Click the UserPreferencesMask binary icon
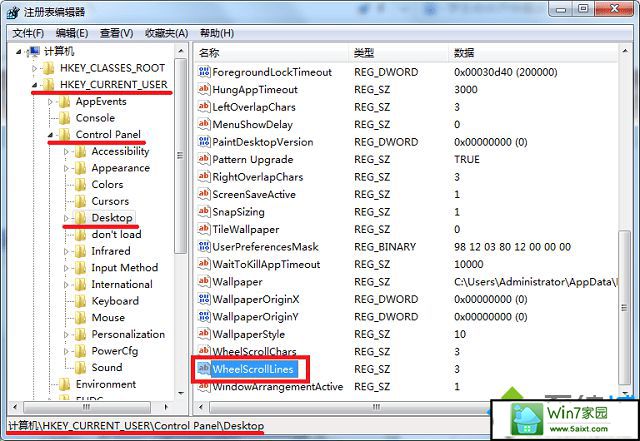Viewport: 640px width, 441px height. [204, 247]
